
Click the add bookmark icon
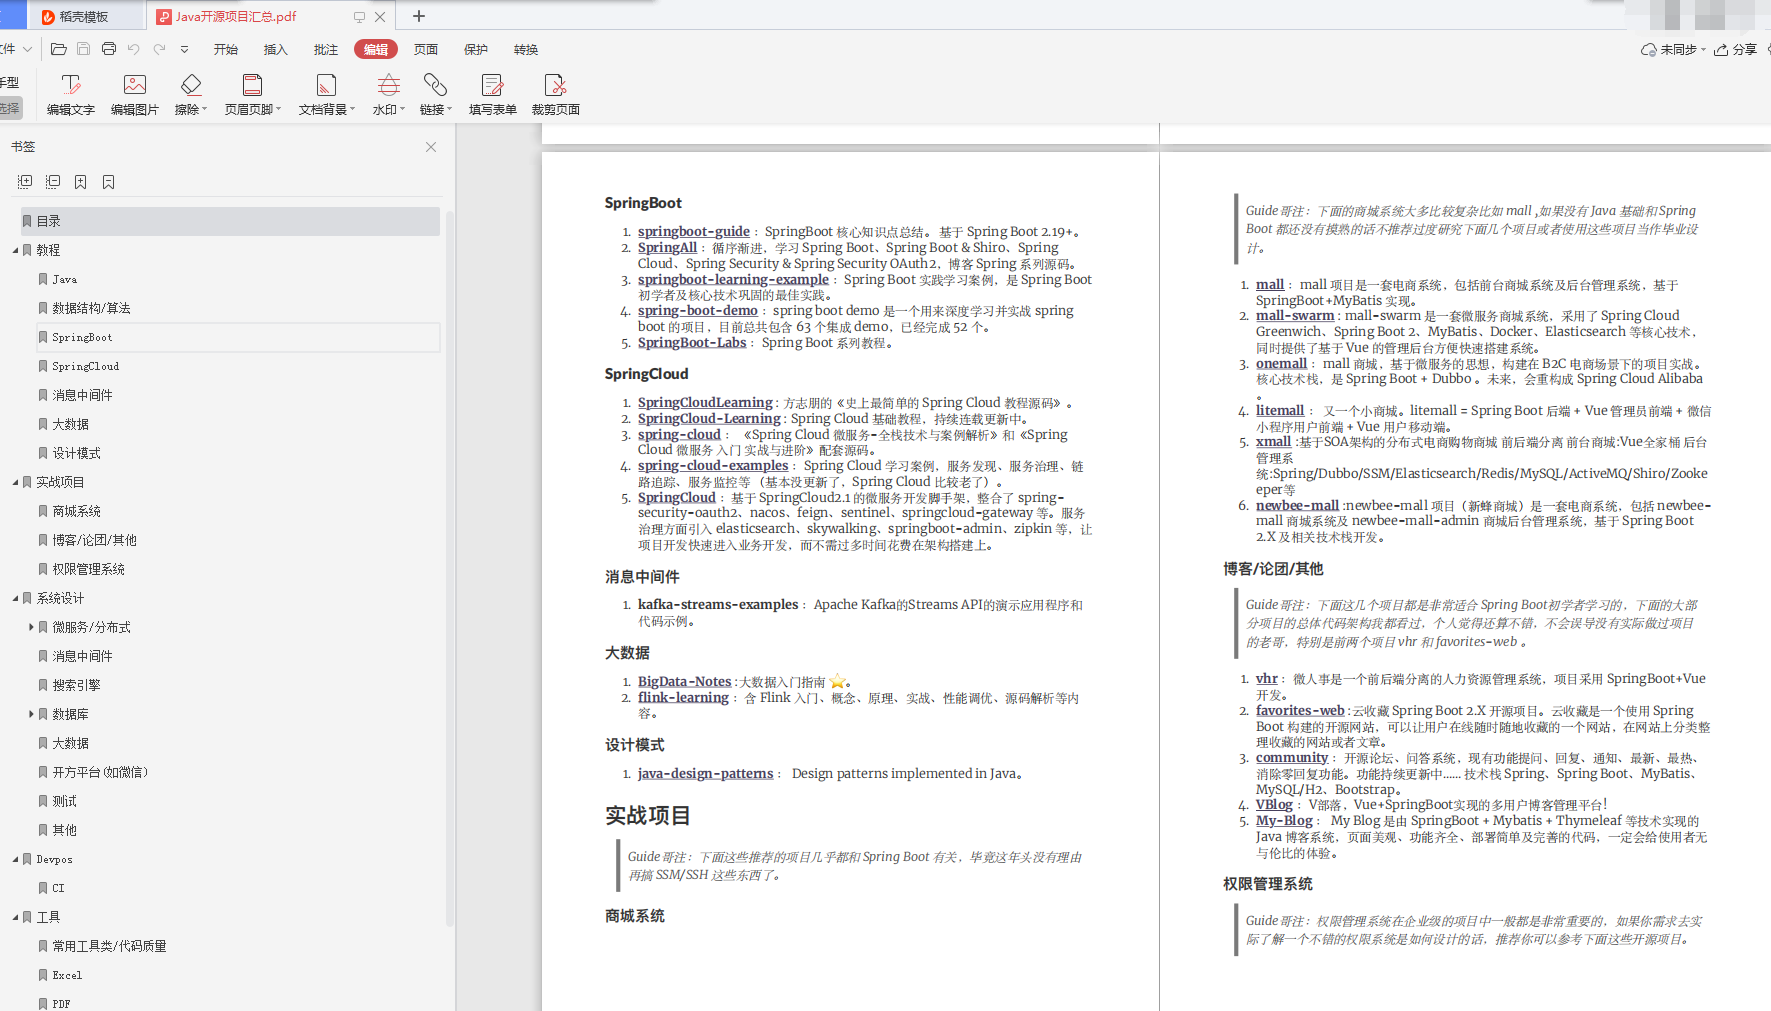pyautogui.click(x=81, y=182)
